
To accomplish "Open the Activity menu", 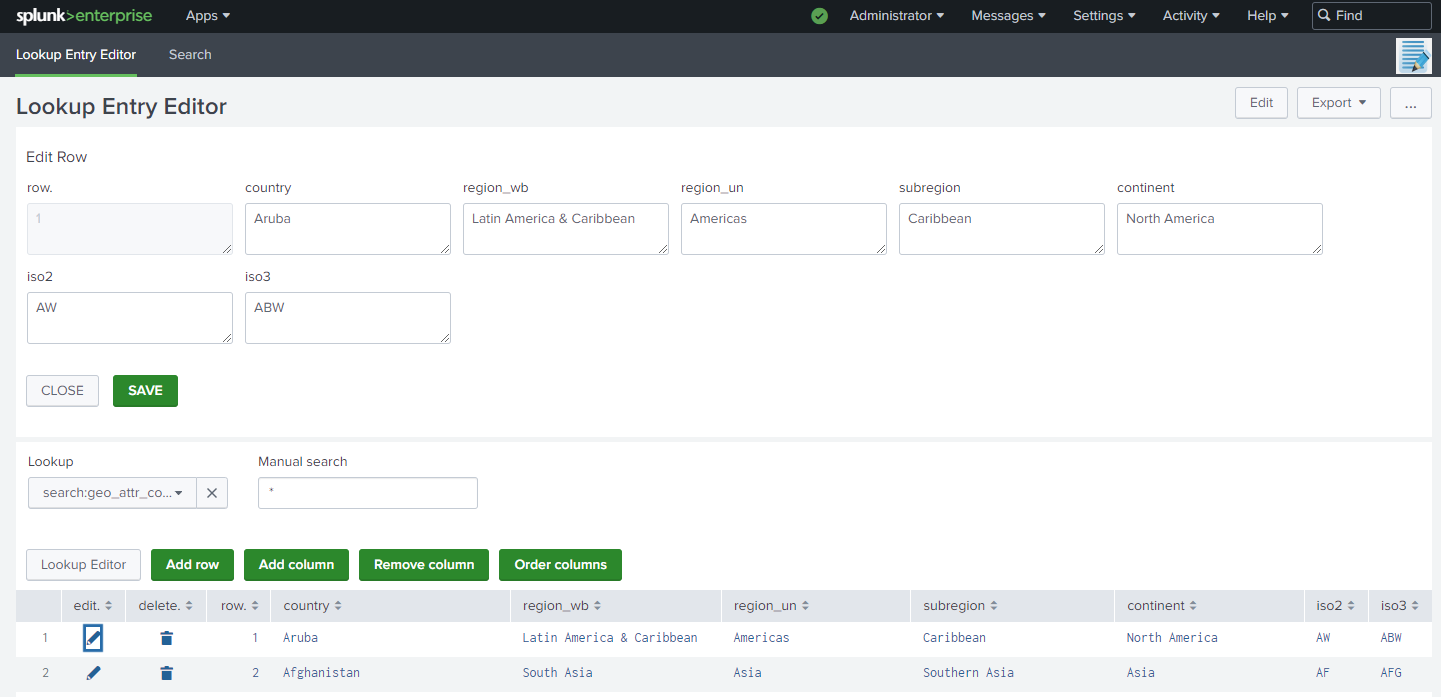I will (x=1191, y=16).
